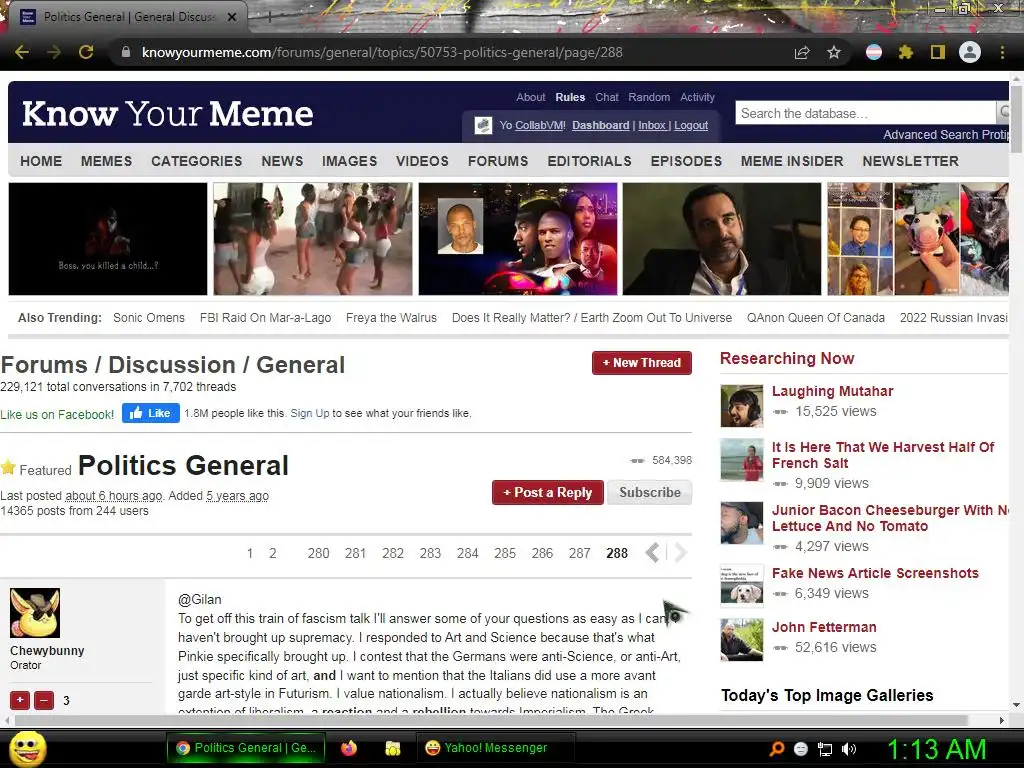Image resolution: width=1024 pixels, height=768 pixels.
Task: Reload the page using the refresh icon
Action: click(x=86, y=52)
